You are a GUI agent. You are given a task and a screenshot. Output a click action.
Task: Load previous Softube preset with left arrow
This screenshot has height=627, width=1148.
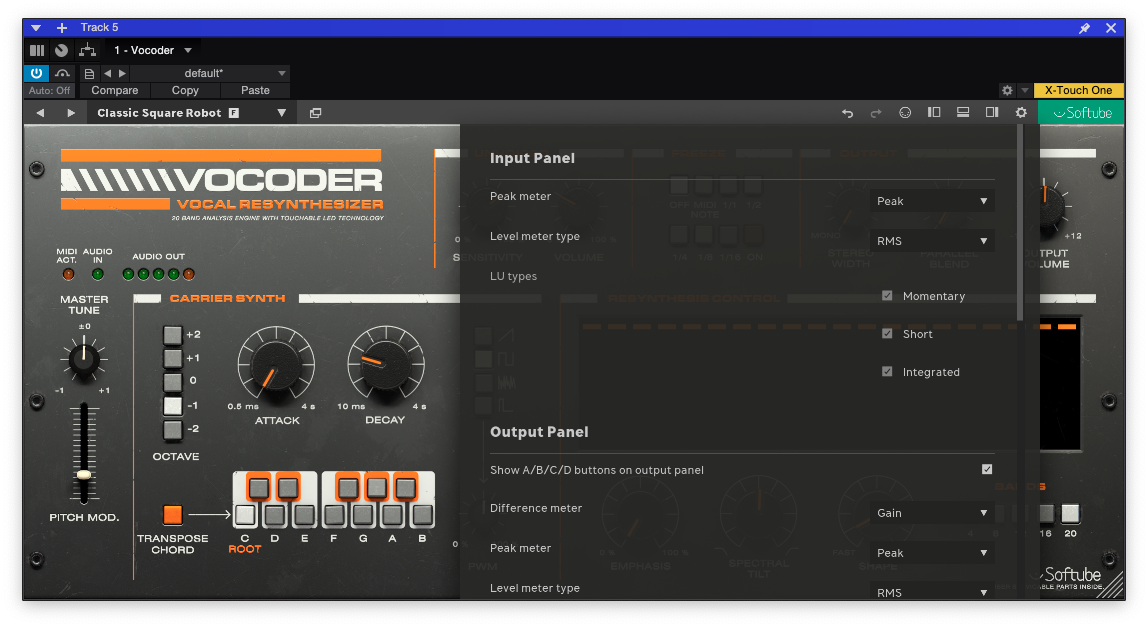pyautogui.click(x=40, y=113)
